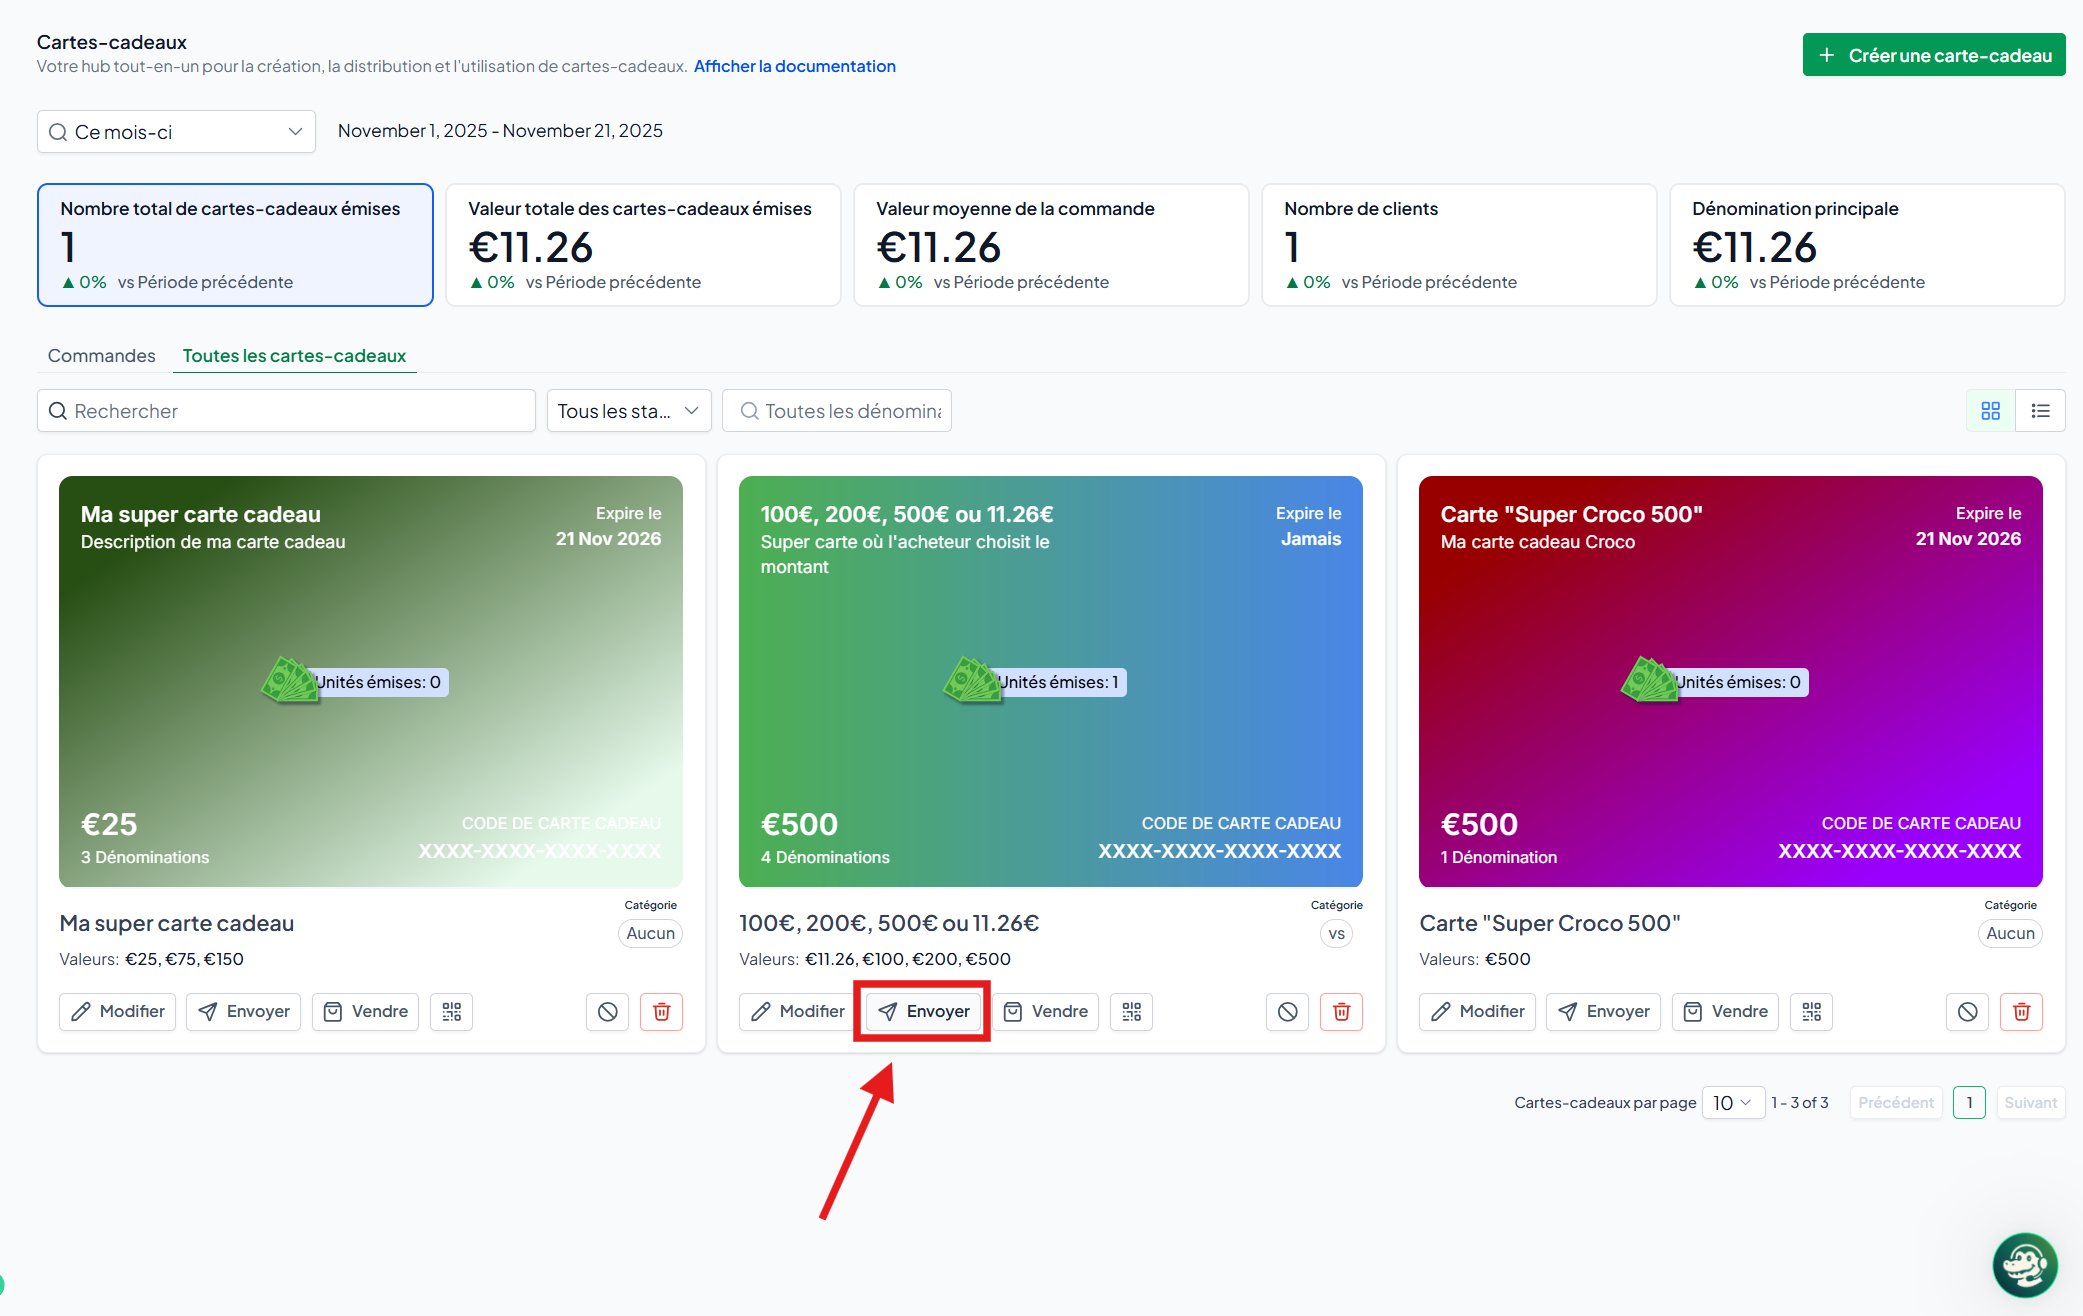
Task: Open Afficher la documentation link
Action: click(794, 66)
